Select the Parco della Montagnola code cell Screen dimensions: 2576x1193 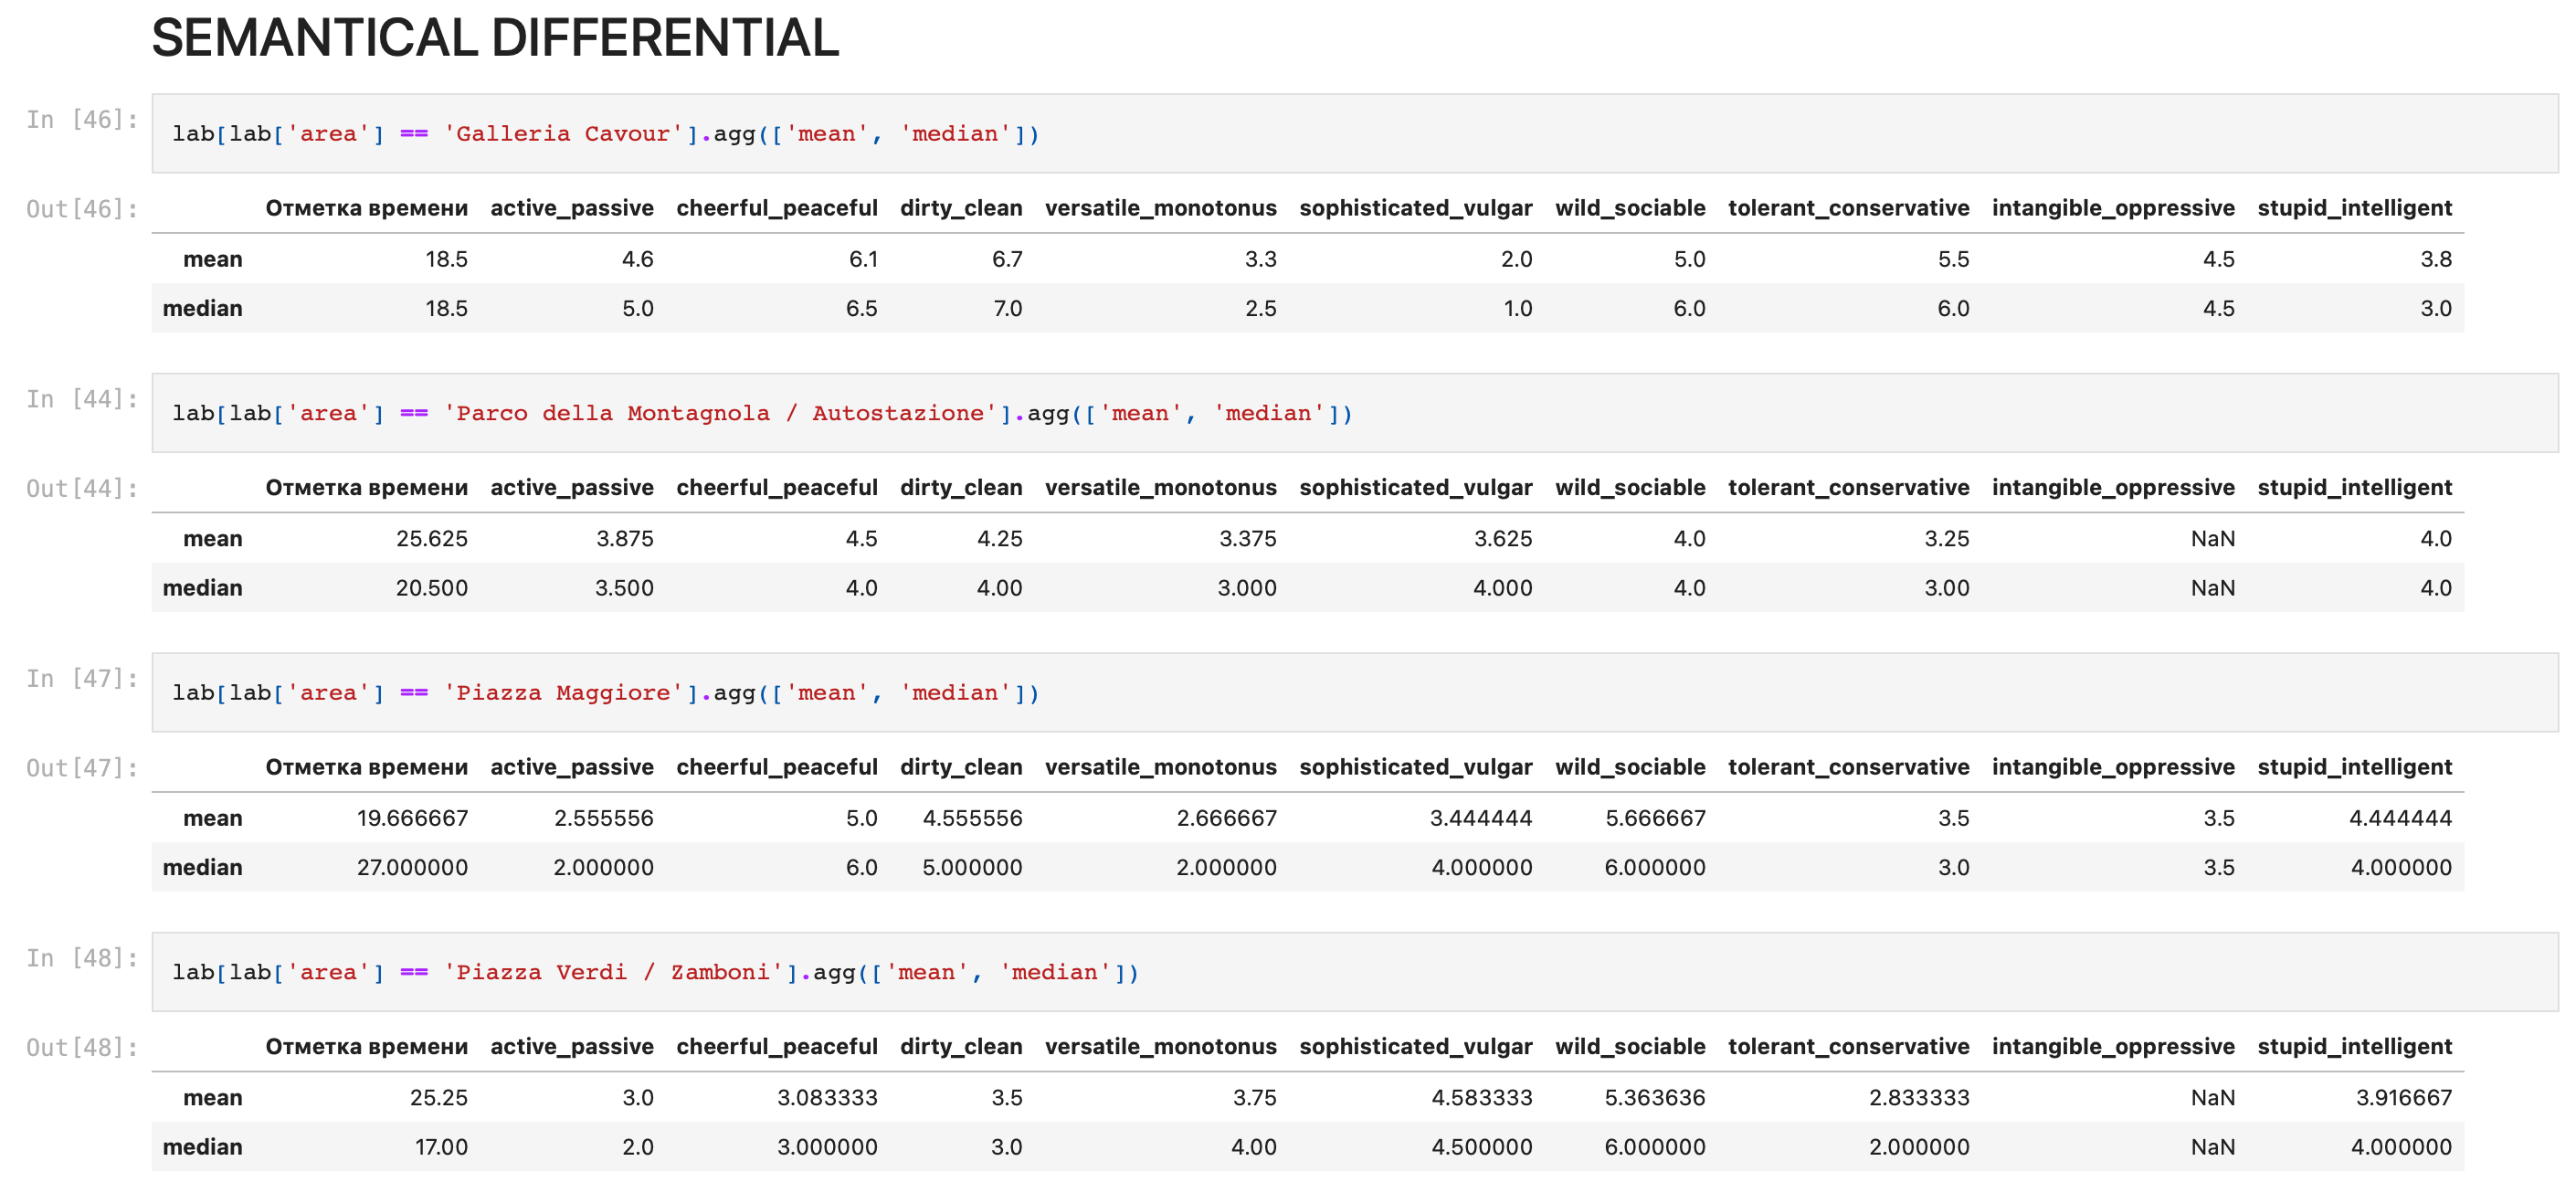[1354, 413]
